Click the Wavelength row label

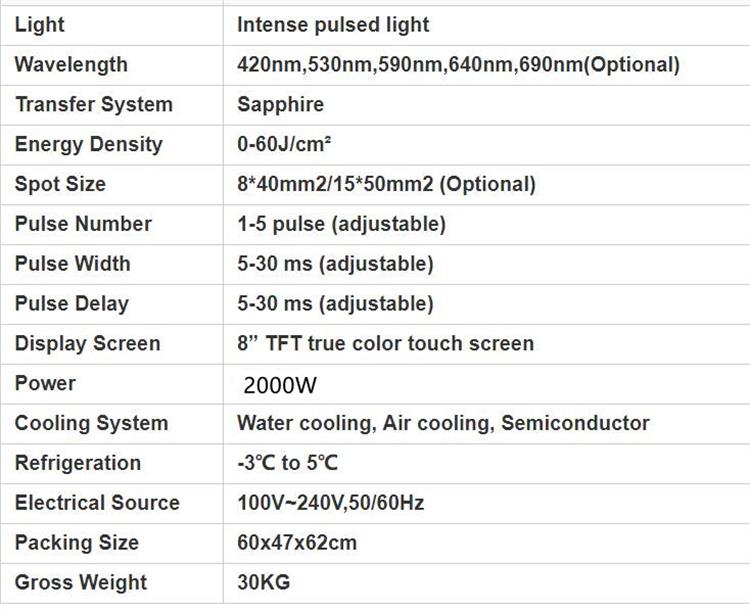71,65
